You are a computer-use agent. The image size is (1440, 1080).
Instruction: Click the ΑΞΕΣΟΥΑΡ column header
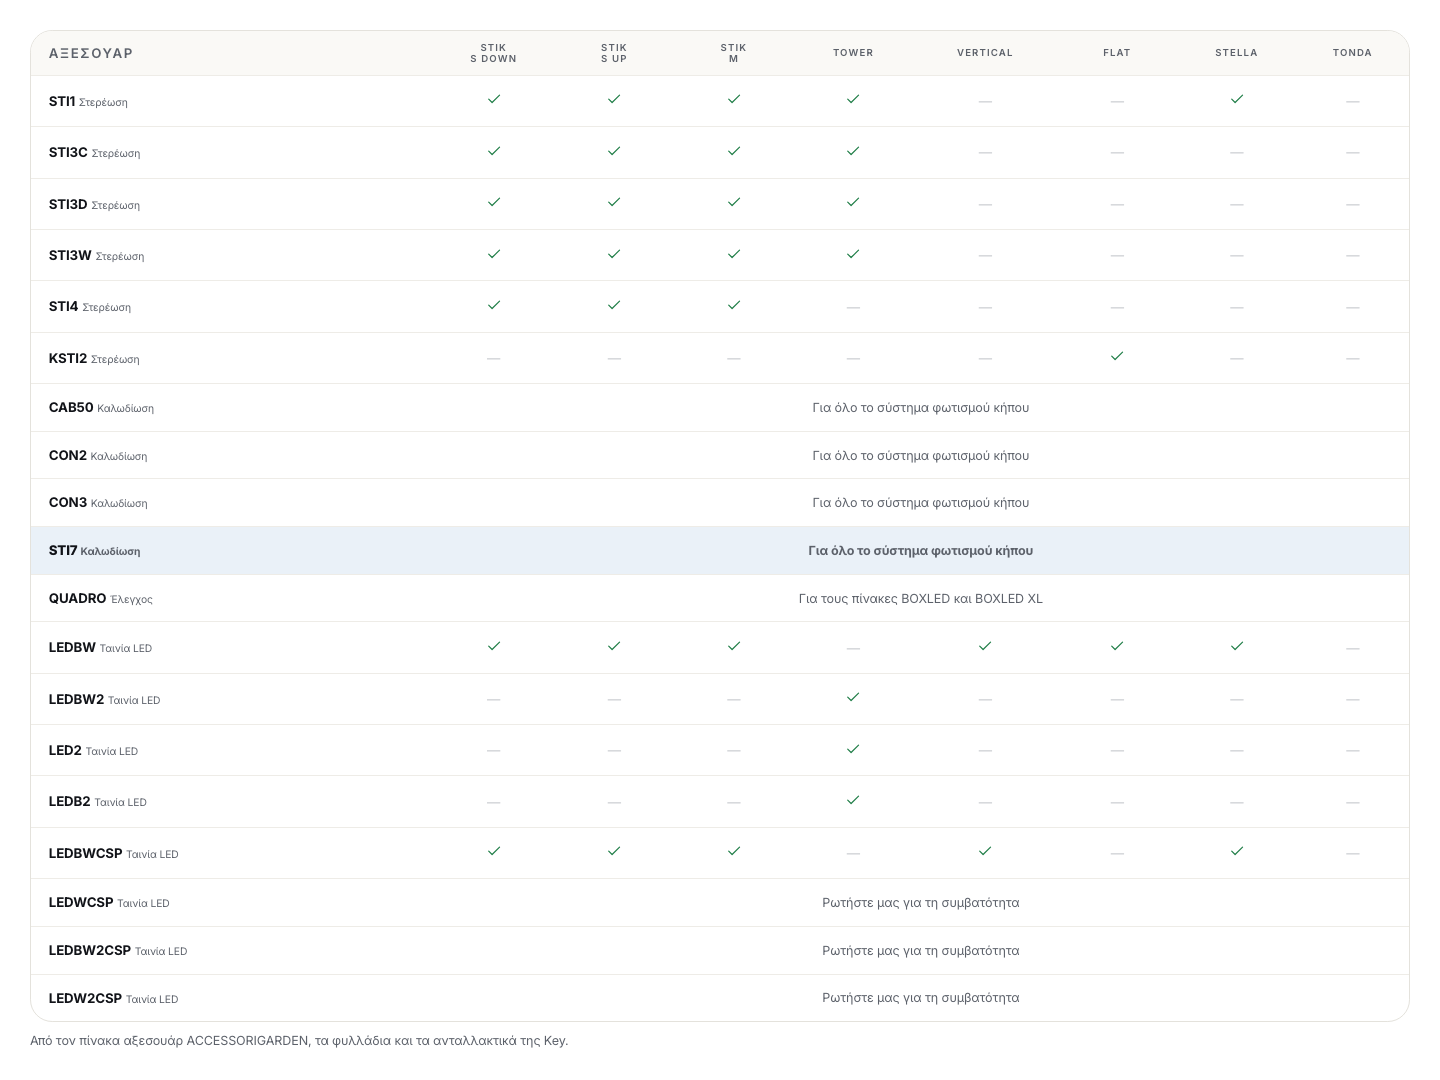coord(91,53)
